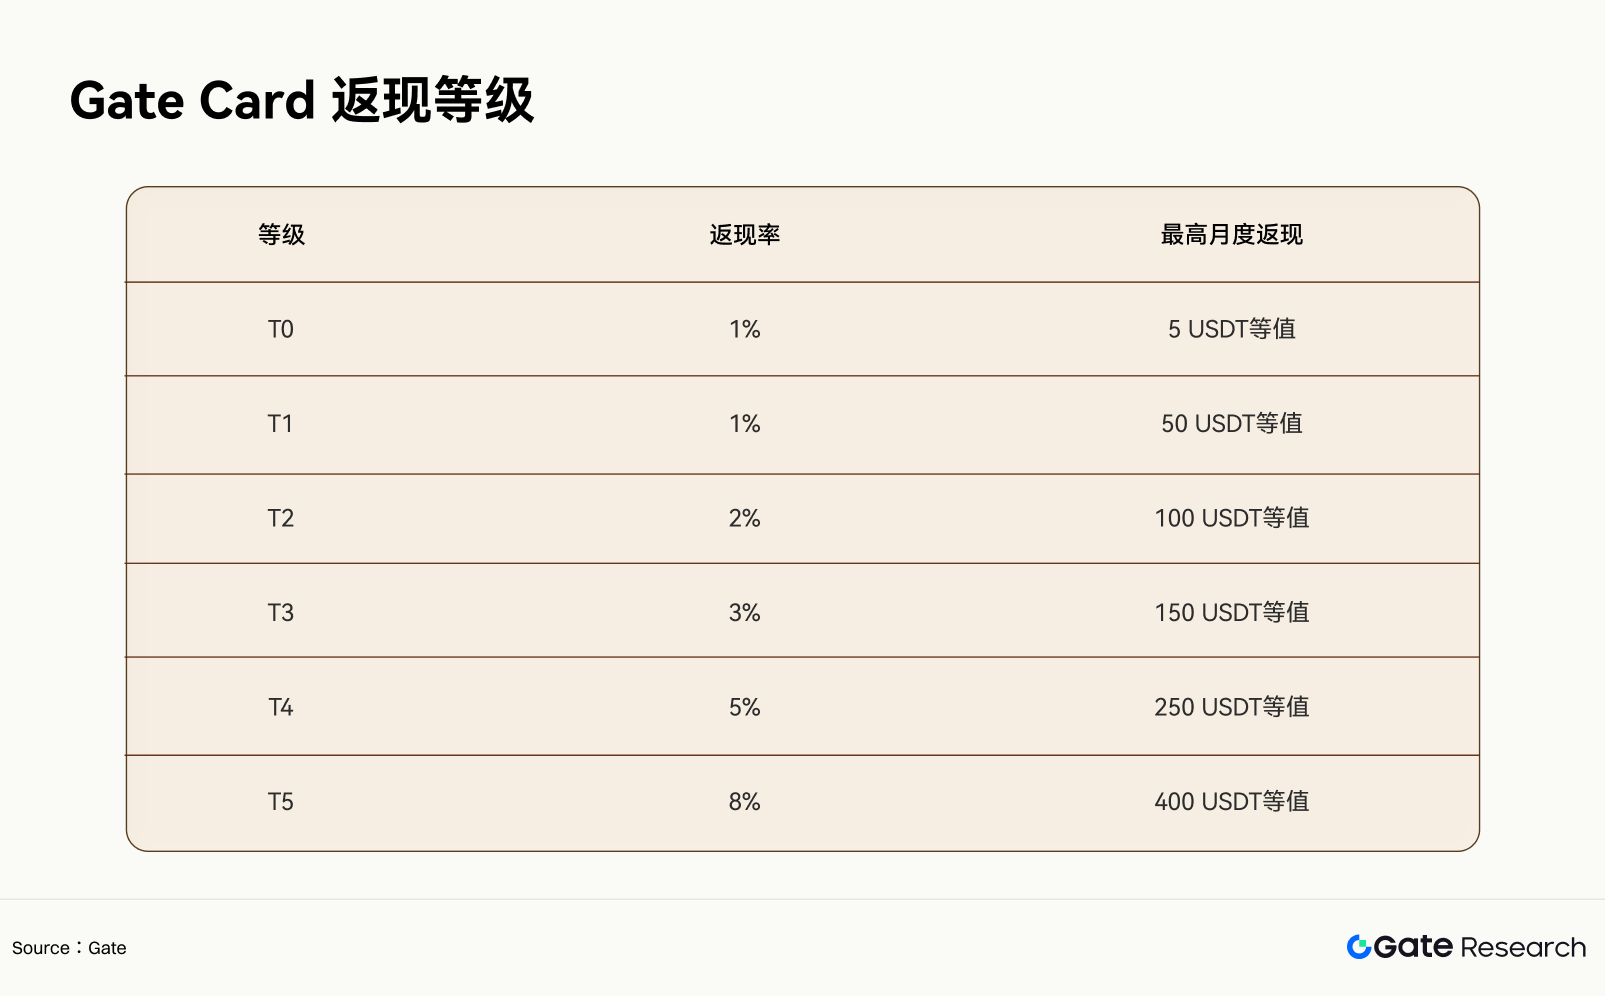Click the T4 level cell
This screenshot has width=1605, height=996.
click(x=281, y=707)
